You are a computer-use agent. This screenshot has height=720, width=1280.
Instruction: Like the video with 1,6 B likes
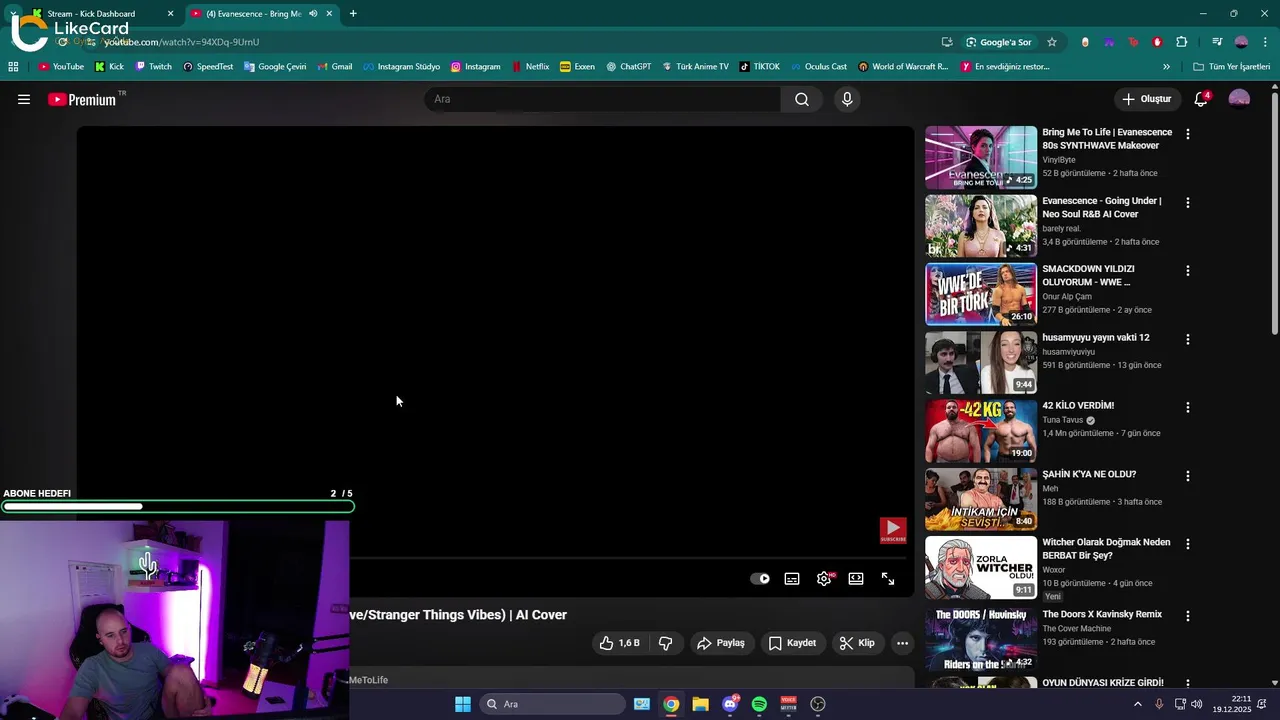(x=619, y=643)
